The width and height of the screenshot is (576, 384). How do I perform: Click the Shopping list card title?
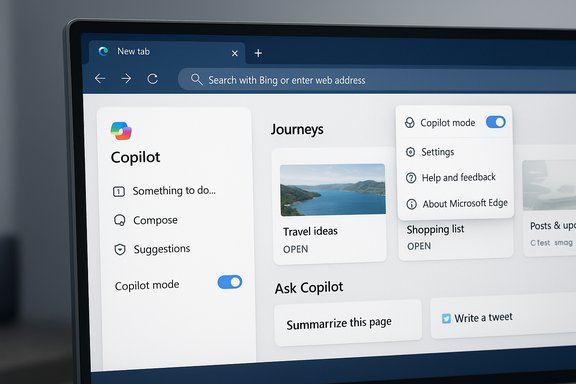pyautogui.click(x=435, y=229)
